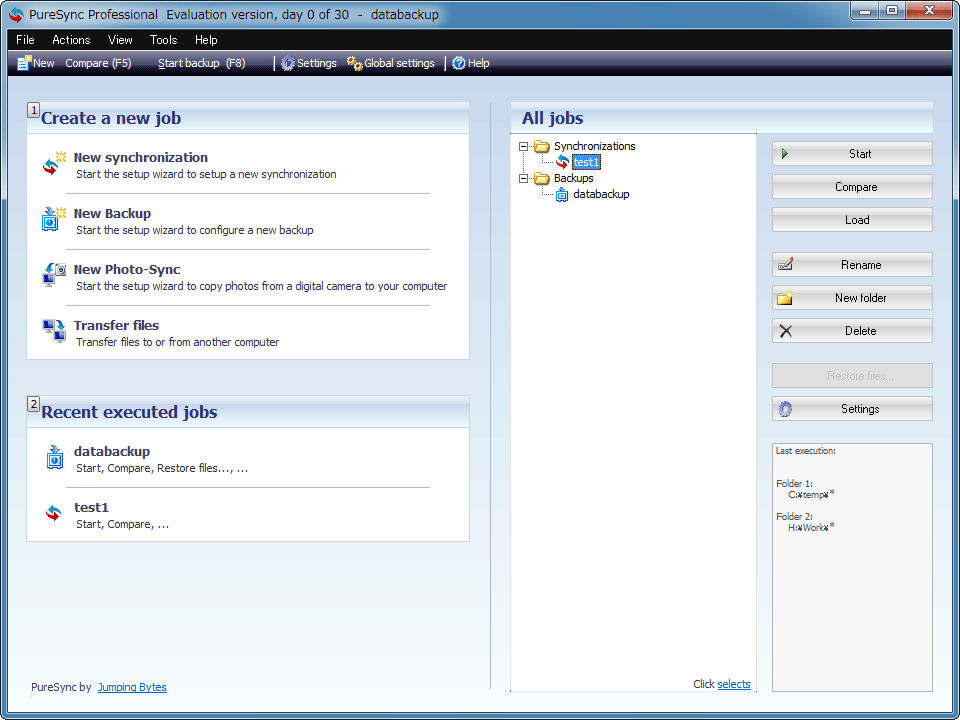The image size is (960, 720).
Task: Click the Synchronizations folder icon
Action: click(x=541, y=146)
